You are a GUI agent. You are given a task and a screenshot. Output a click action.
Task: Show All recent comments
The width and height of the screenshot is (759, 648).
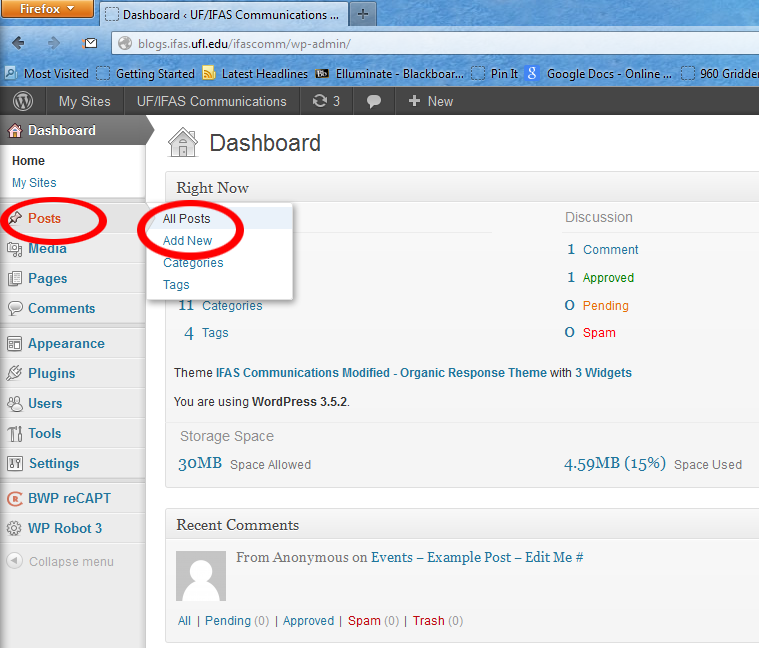(184, 621)
